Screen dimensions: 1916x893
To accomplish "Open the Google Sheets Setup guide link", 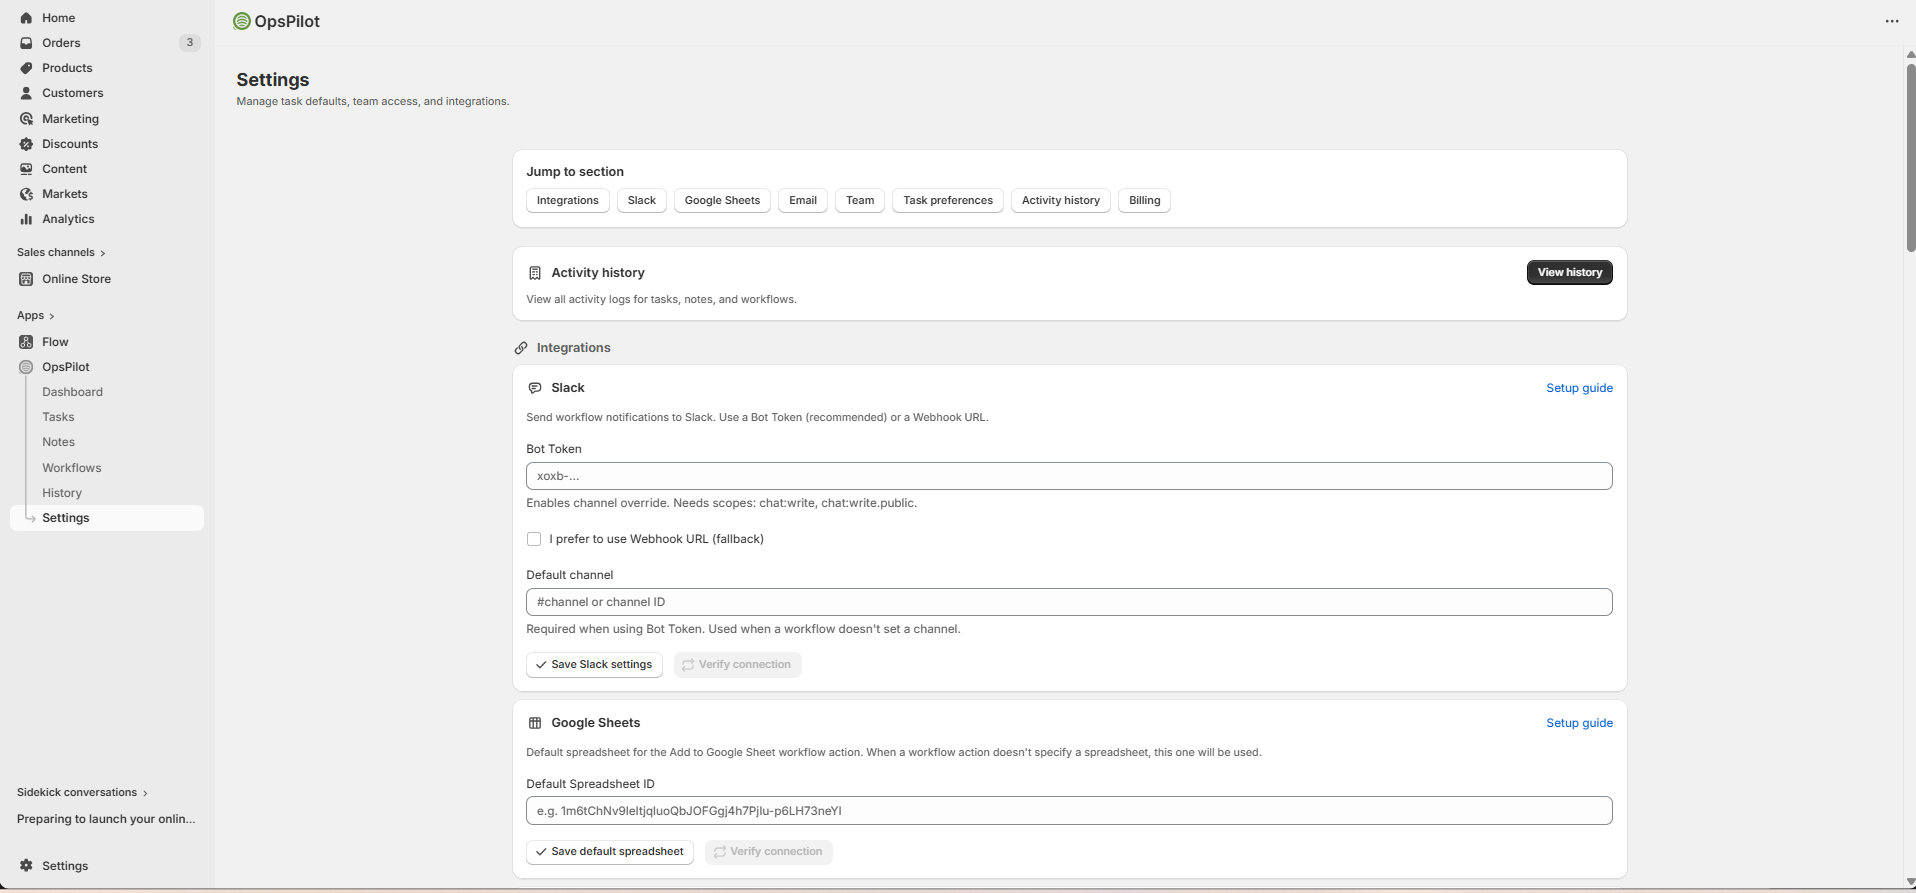I will coord(1579,723).
